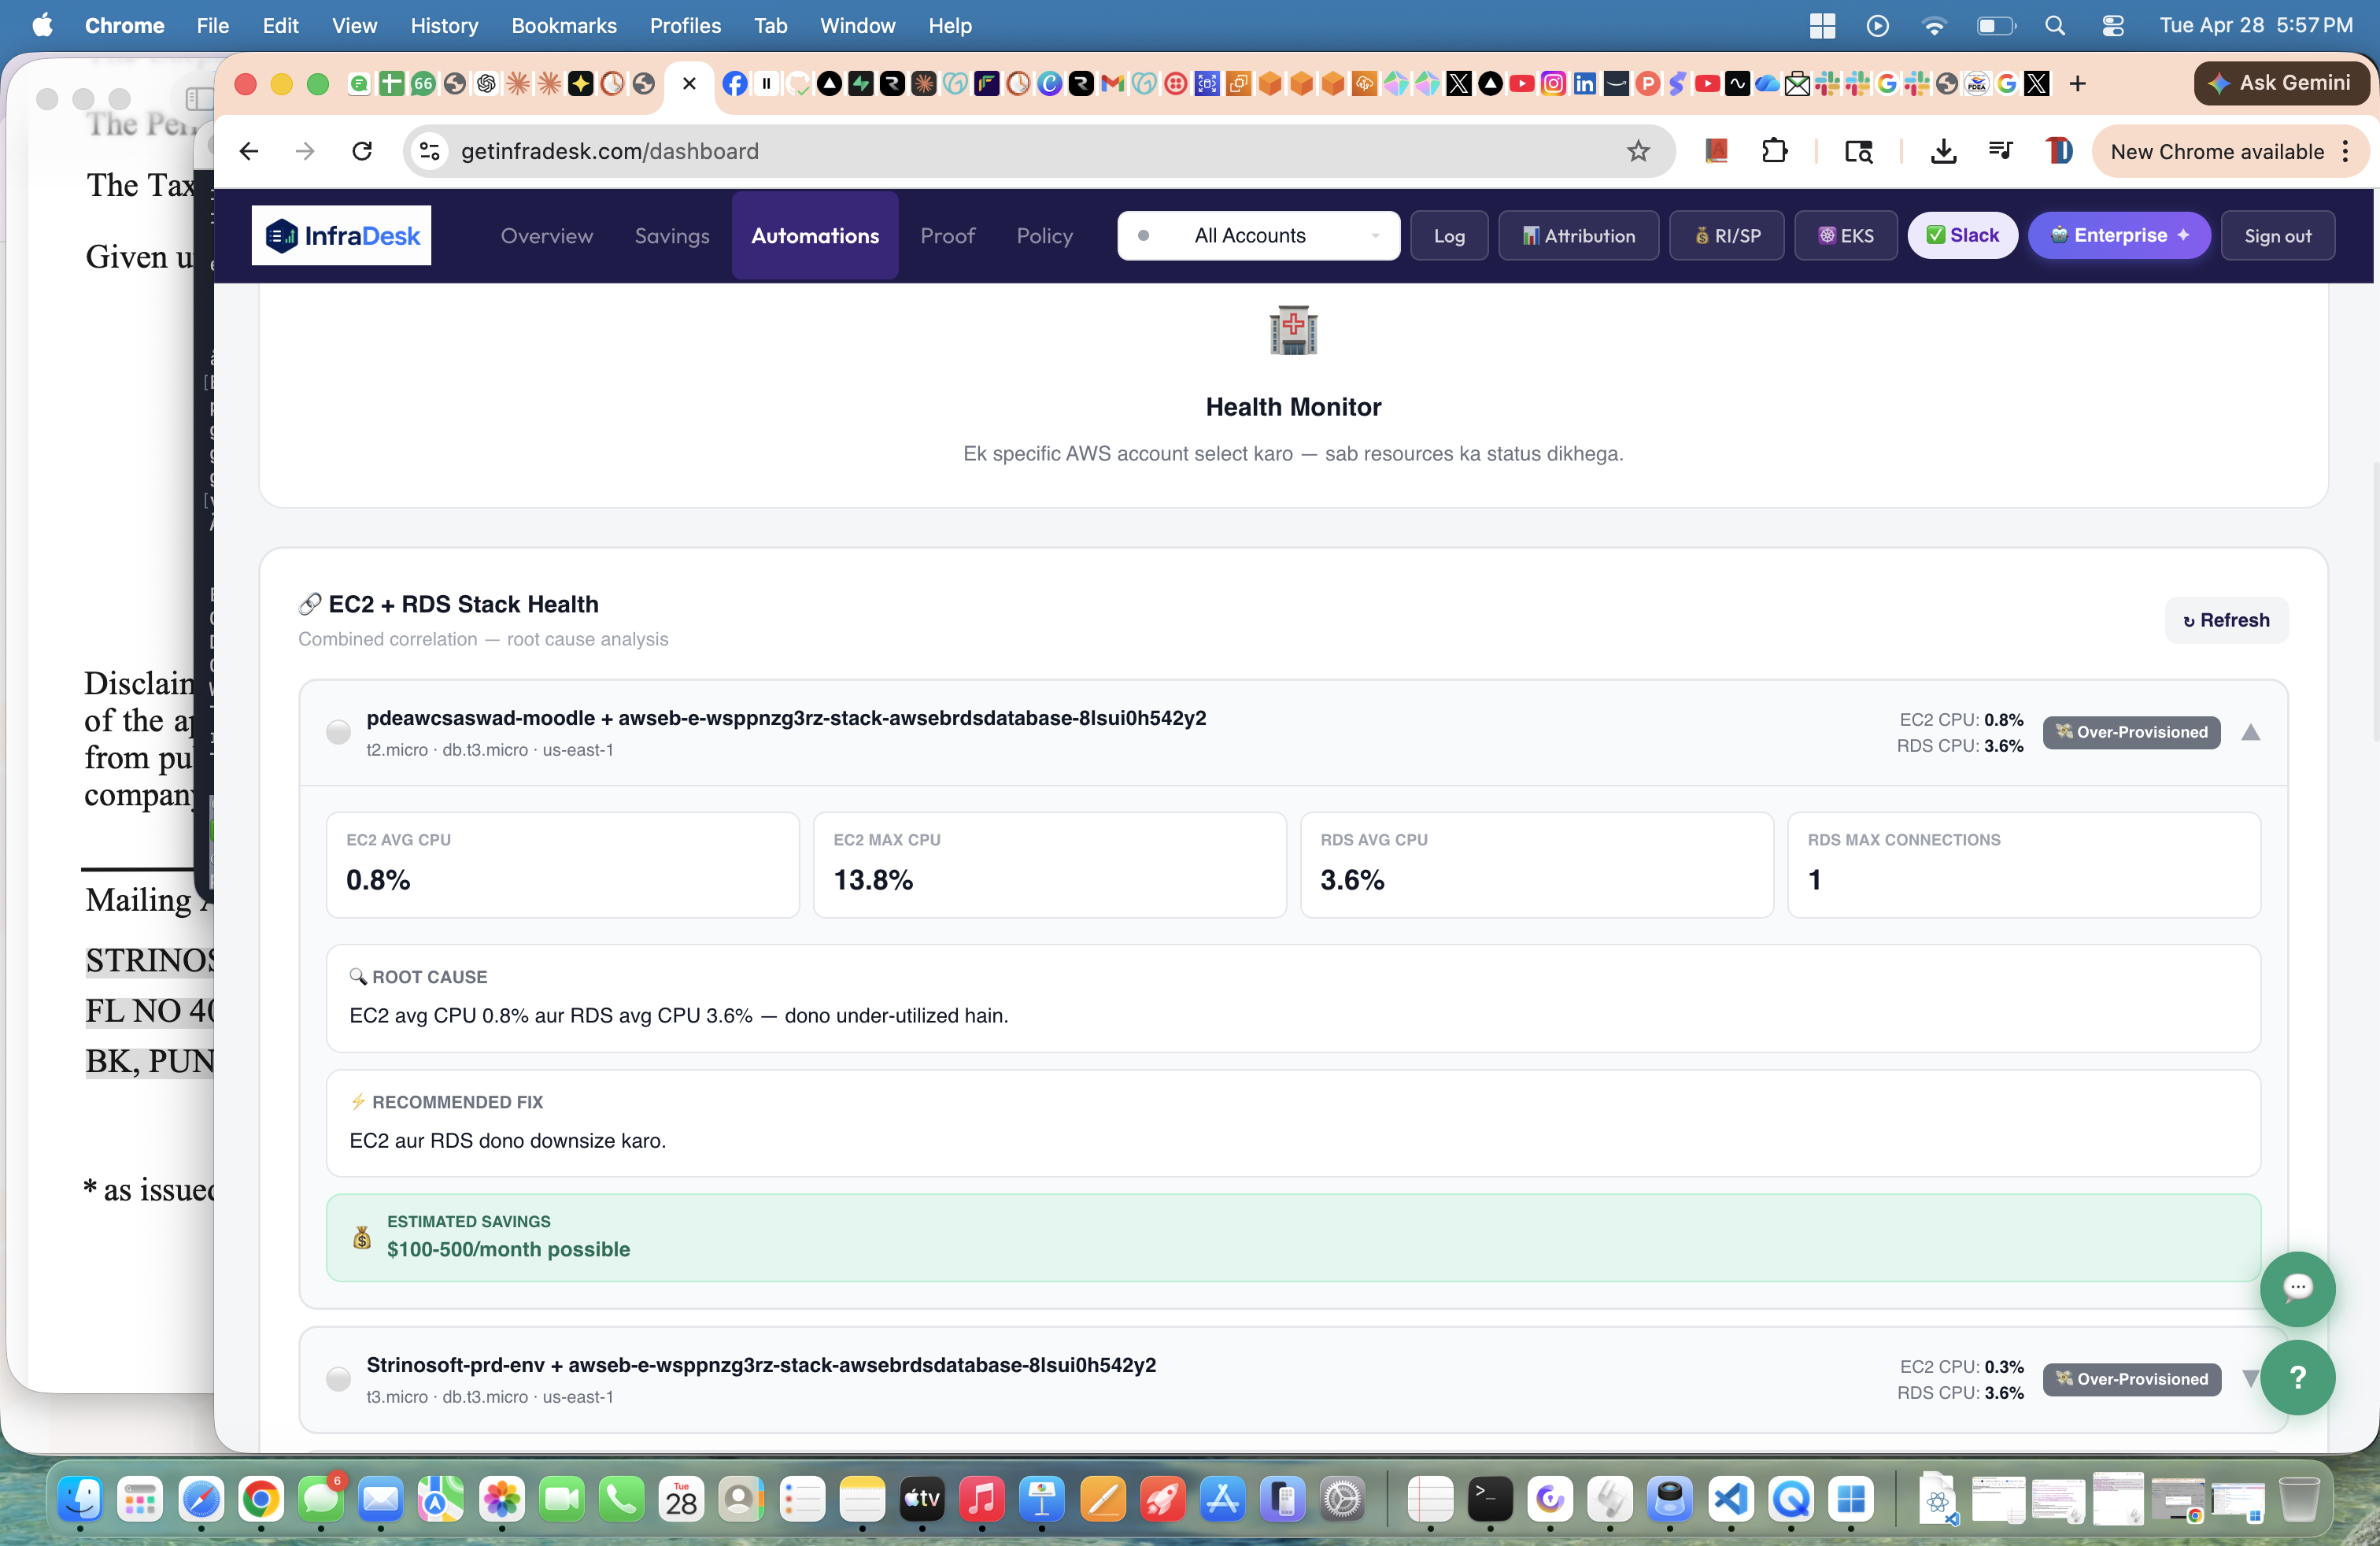2380x1546 pixels.
Task: Click 'Combined correlation — root cause analysis' subtitle
Action: coord(483,639)
